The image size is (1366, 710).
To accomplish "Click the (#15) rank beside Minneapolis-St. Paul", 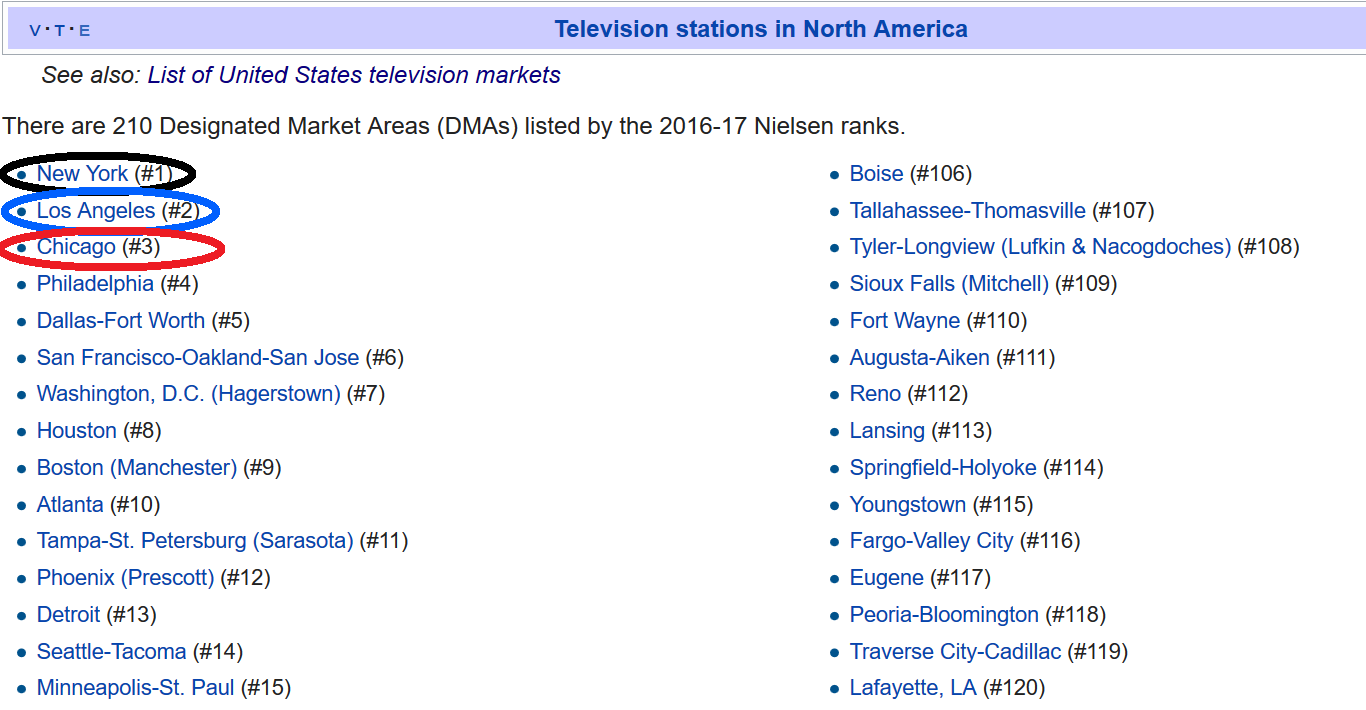I will (x=266, y=688).
